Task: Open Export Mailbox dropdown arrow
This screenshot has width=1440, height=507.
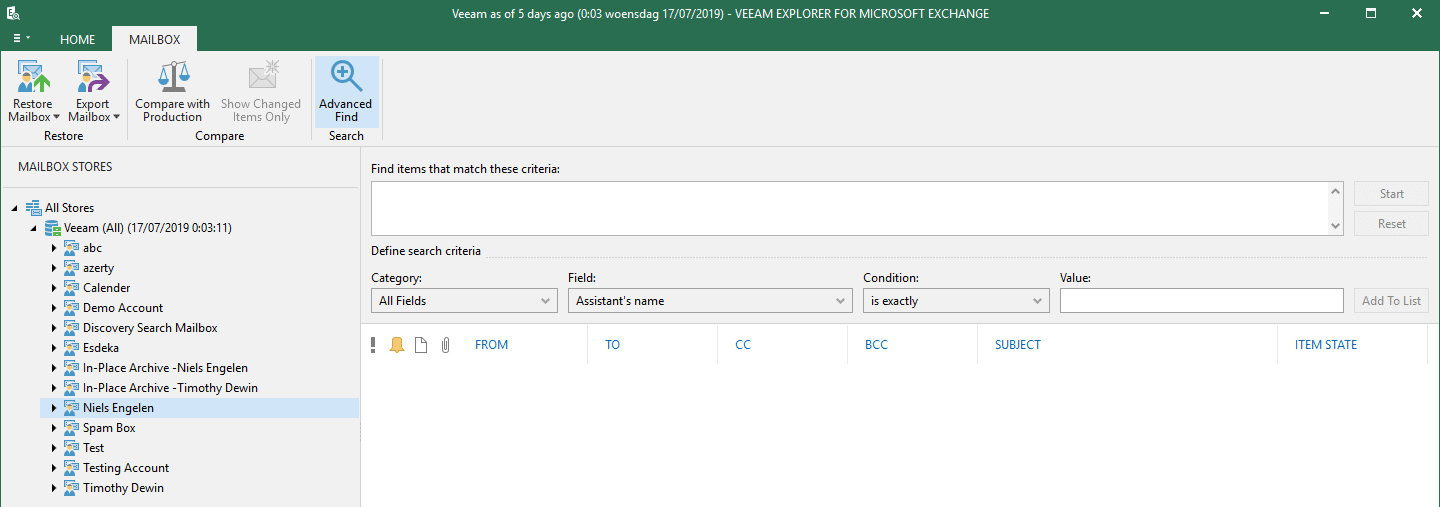Action: click(x=116, y=117)
